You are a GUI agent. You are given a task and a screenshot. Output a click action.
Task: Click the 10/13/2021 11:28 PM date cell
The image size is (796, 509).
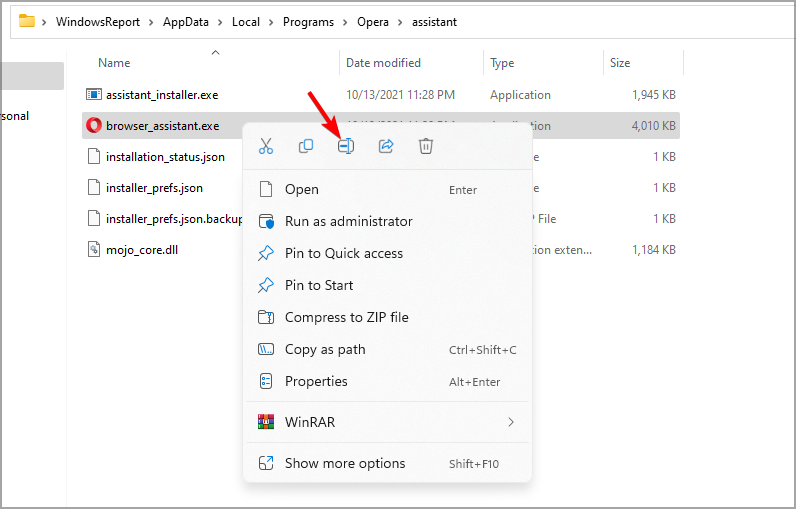pyautogui.click(x=400, y=95)
